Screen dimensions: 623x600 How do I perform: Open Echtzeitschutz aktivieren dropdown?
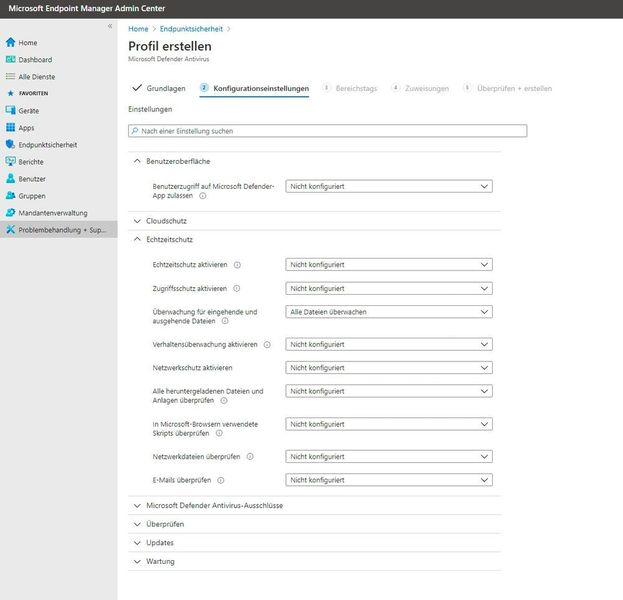pos(389,265)
